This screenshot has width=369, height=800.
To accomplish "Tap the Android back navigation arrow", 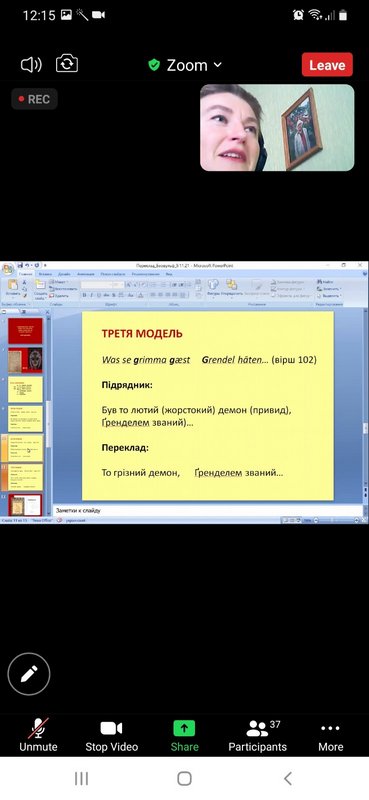I will tap(287, 778).
